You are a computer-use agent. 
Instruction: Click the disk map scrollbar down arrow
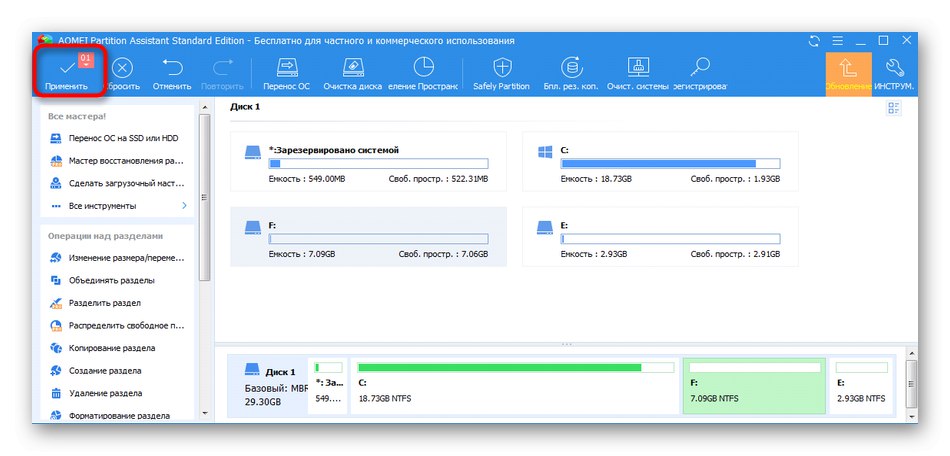[911, 417]
